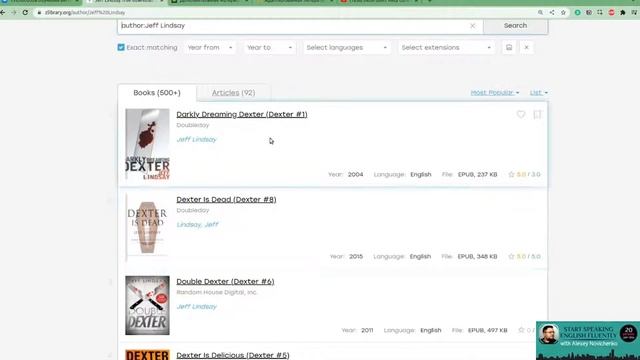Click the zoom magnifier icon in the address bar
Image resolution: width=640 pixels, height=360 pixels.
[x=540, y=13]
